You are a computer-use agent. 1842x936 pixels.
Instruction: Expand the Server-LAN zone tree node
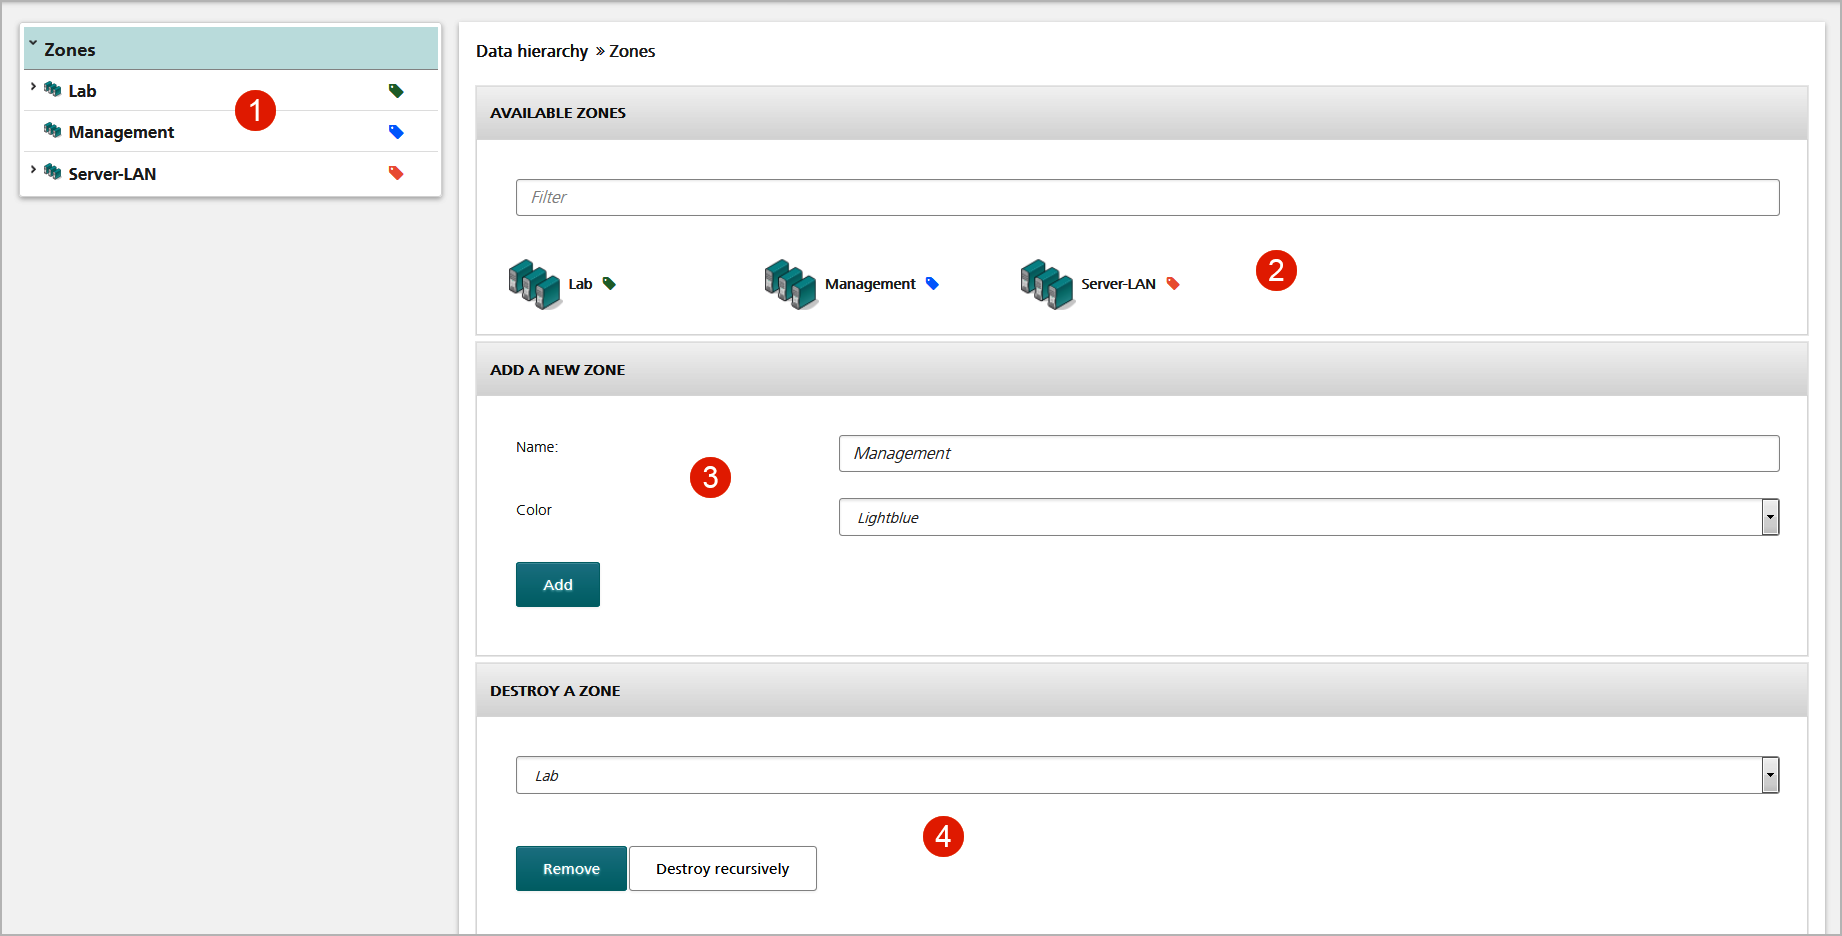tap(33, 170)
